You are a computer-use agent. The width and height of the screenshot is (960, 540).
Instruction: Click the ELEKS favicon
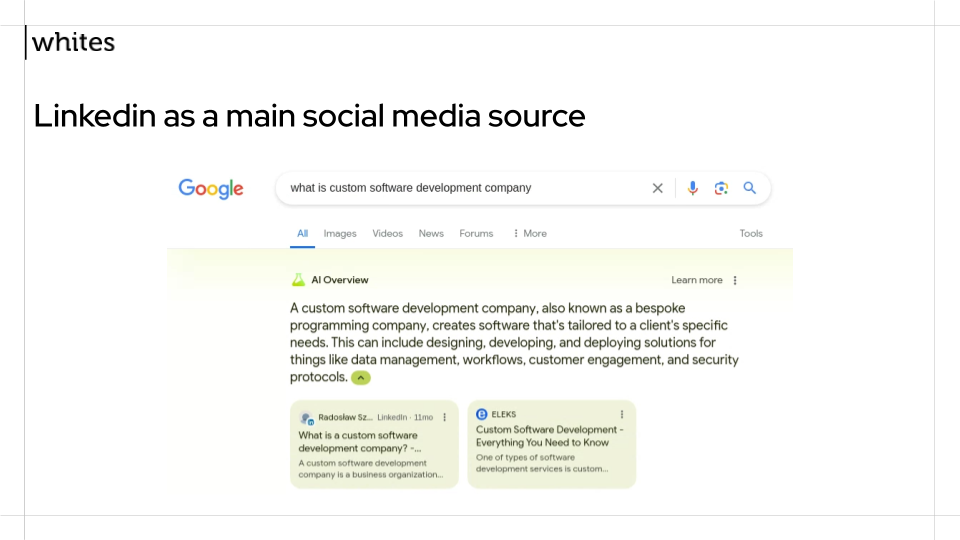pos(482,414)
